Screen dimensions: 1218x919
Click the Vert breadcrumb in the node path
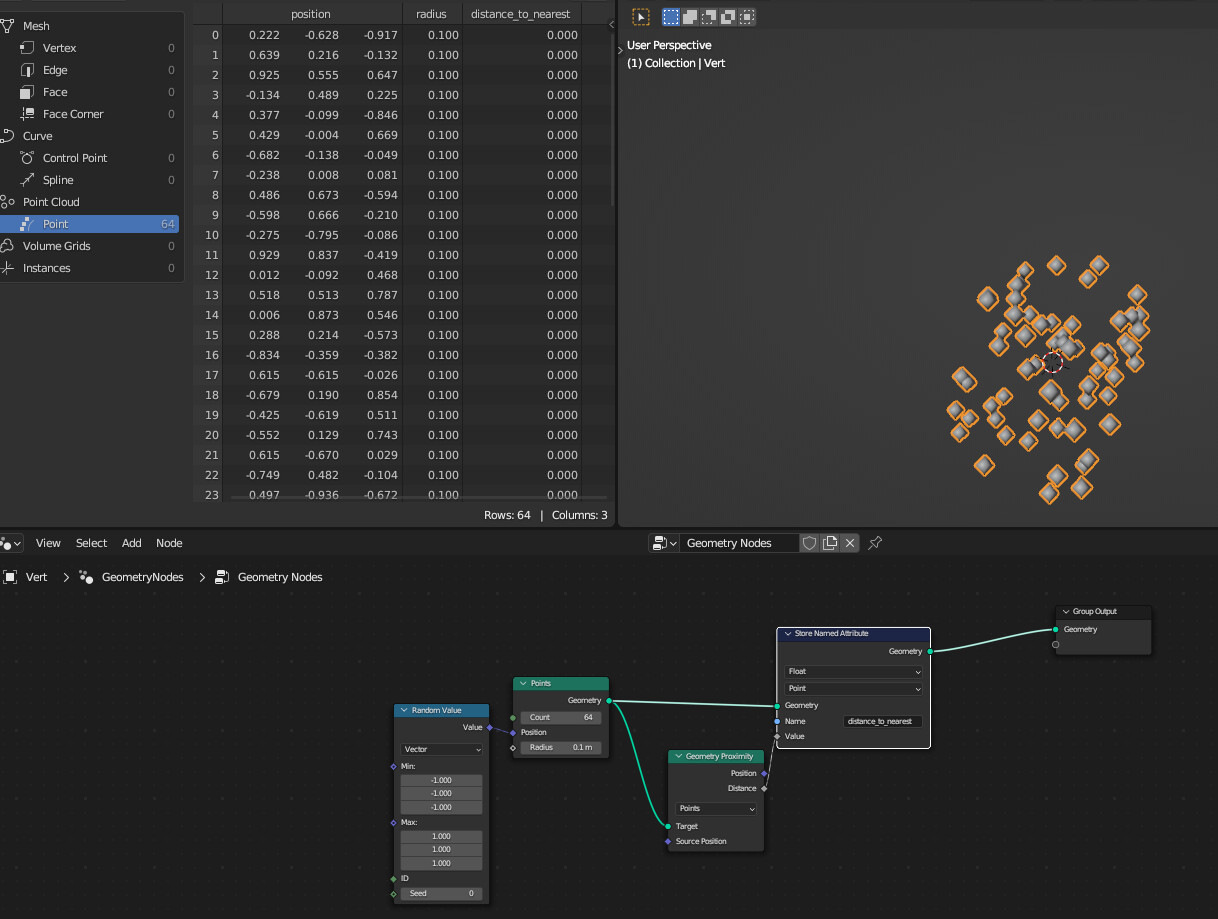pyautogui.click(x=35, y=577)
